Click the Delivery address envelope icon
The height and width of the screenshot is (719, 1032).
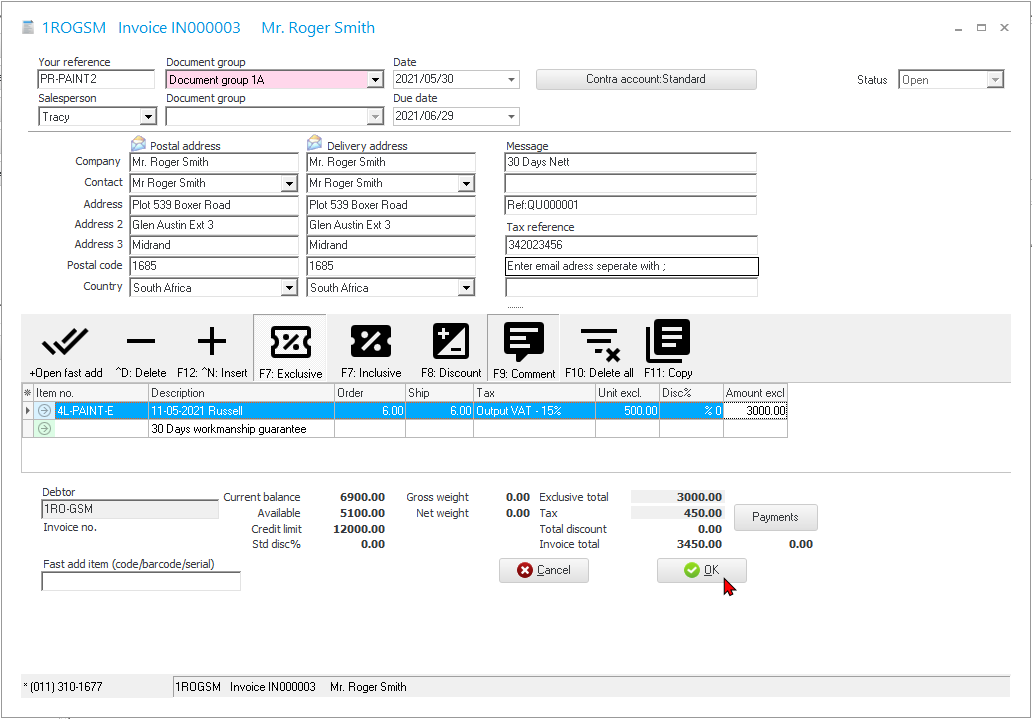tap(315, 144)
